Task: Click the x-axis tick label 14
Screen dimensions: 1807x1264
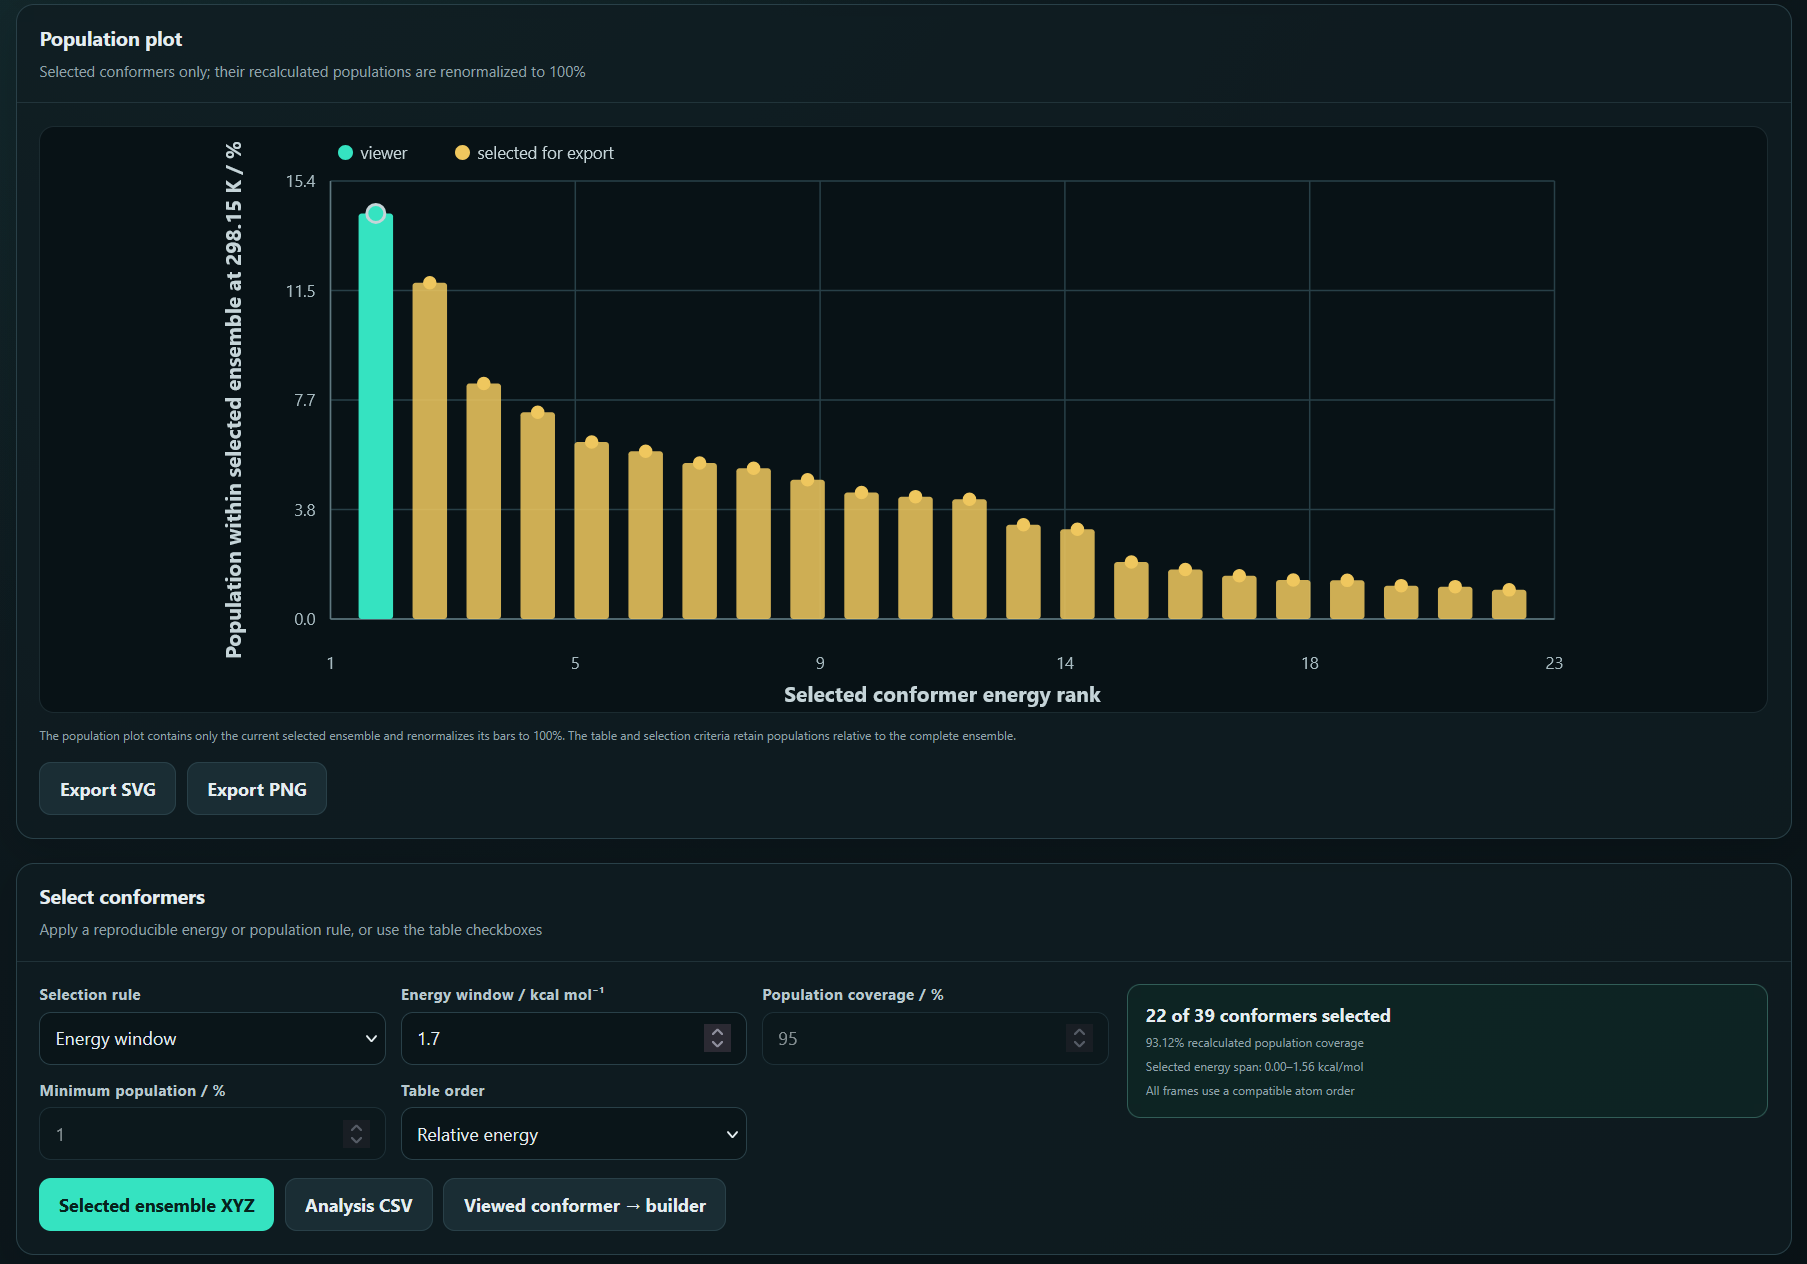Action: 1065,663
